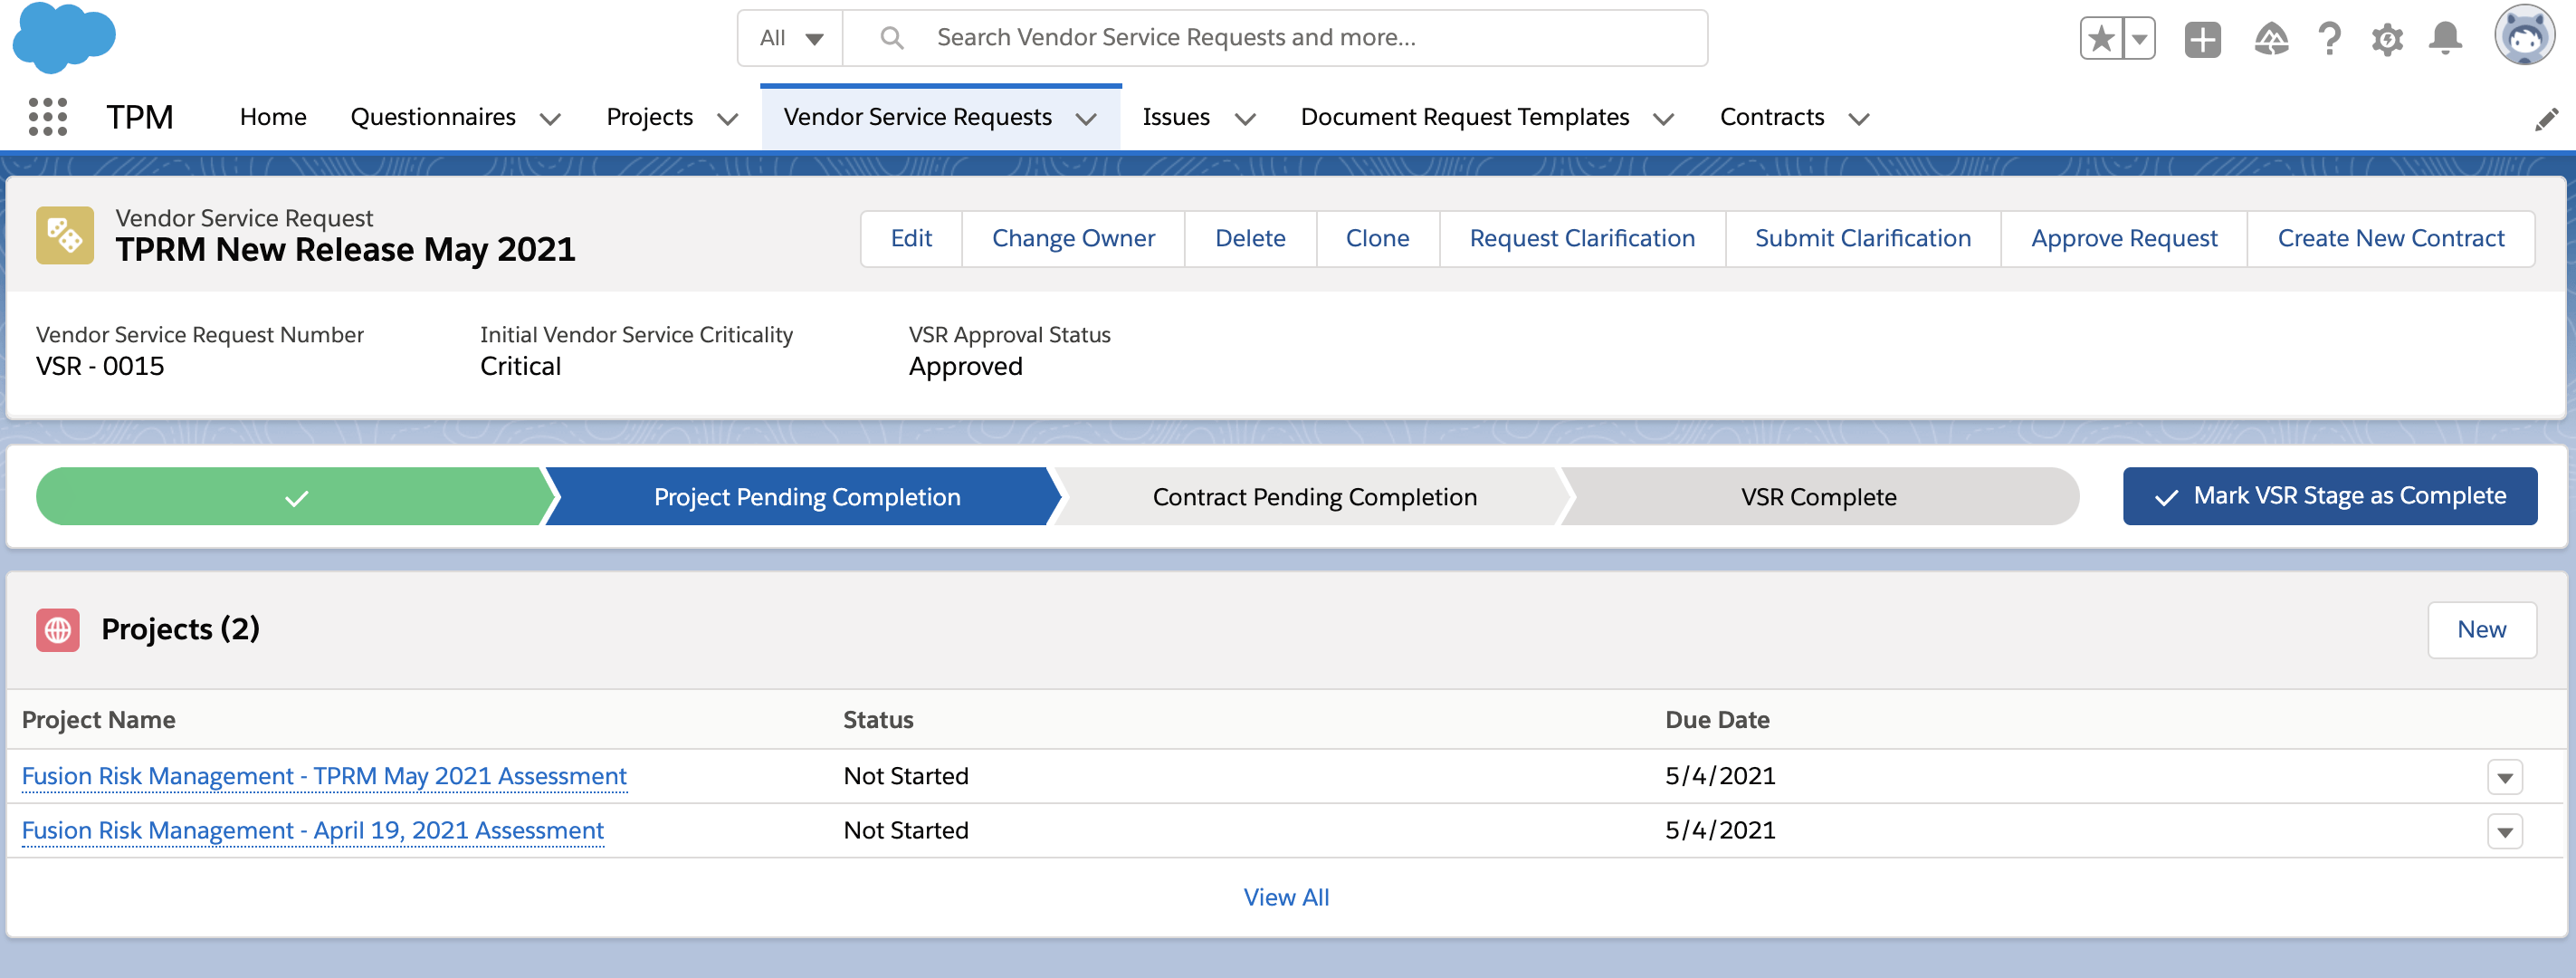
Task: Expand the Document Request Templates chevron
Action: pyautogui.click(x=1663, y=119)
